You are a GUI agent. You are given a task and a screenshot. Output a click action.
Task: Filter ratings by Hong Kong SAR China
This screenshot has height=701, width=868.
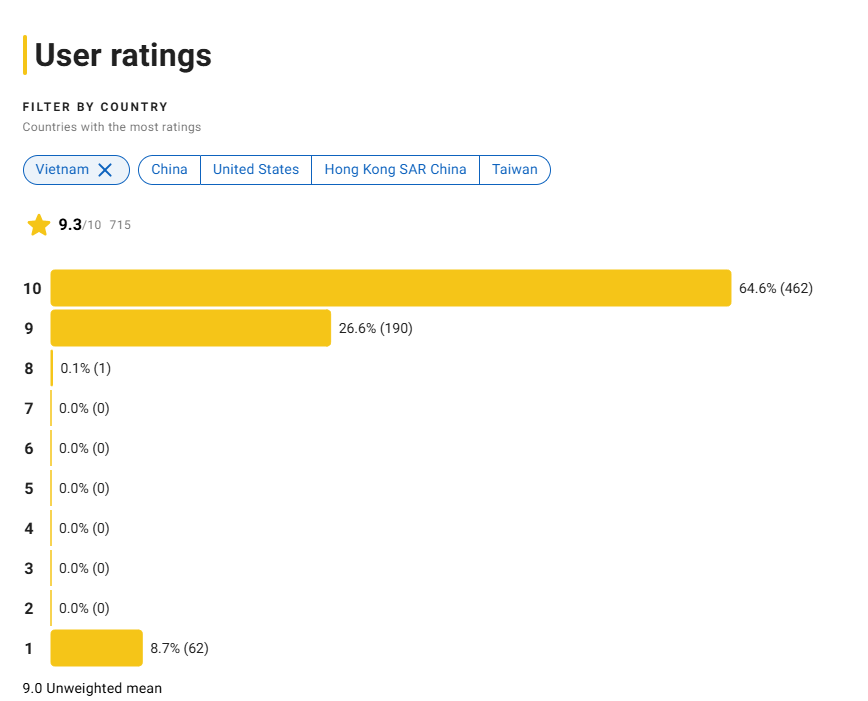(x=395, y=169)
